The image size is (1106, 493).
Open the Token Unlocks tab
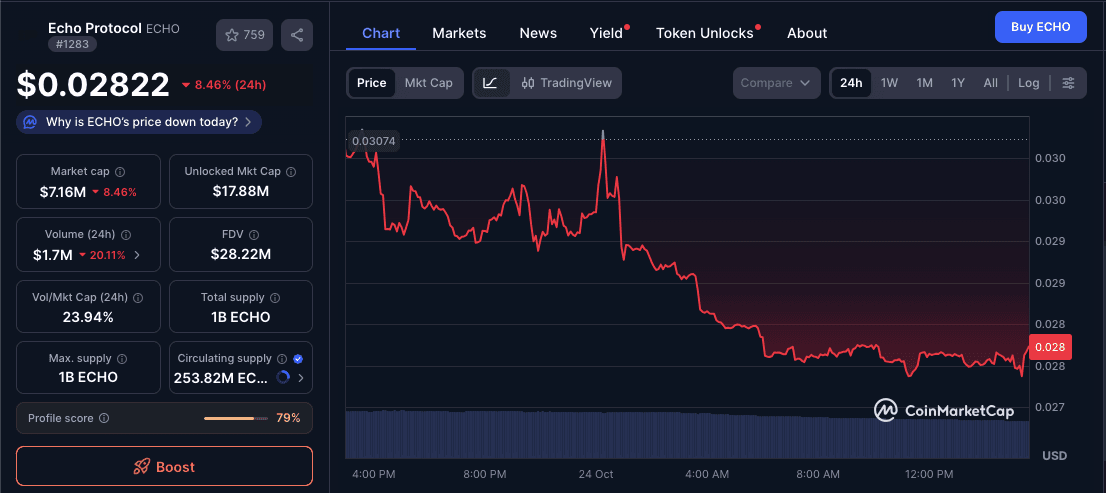point(704,33)
